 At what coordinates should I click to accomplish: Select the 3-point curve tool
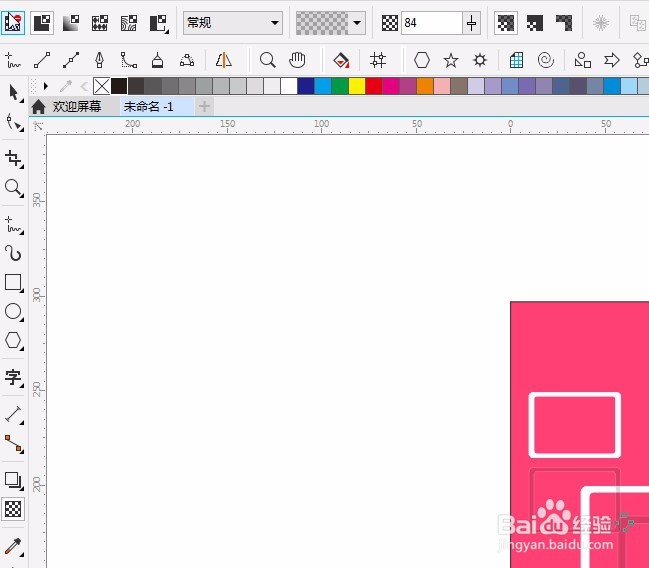[x=187, y=60]
